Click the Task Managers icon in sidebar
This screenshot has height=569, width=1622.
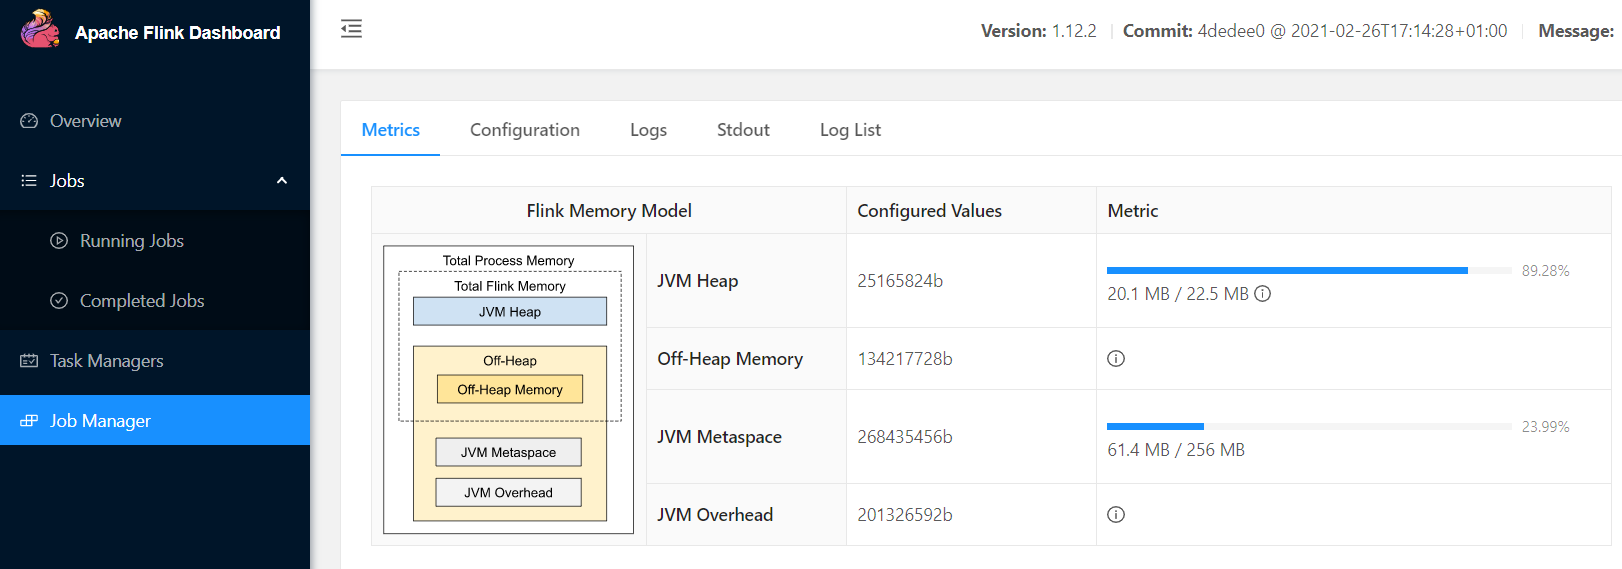[29, 361]
